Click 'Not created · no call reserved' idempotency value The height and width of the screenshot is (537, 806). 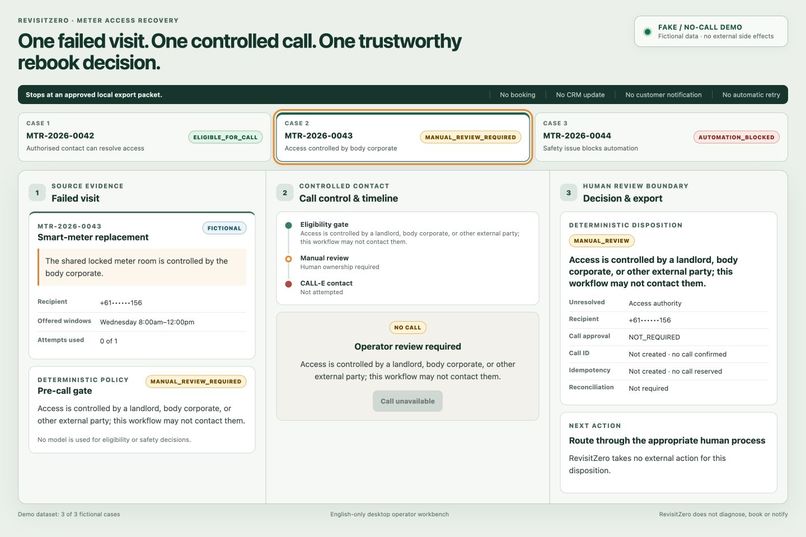(x=675, y=371)
